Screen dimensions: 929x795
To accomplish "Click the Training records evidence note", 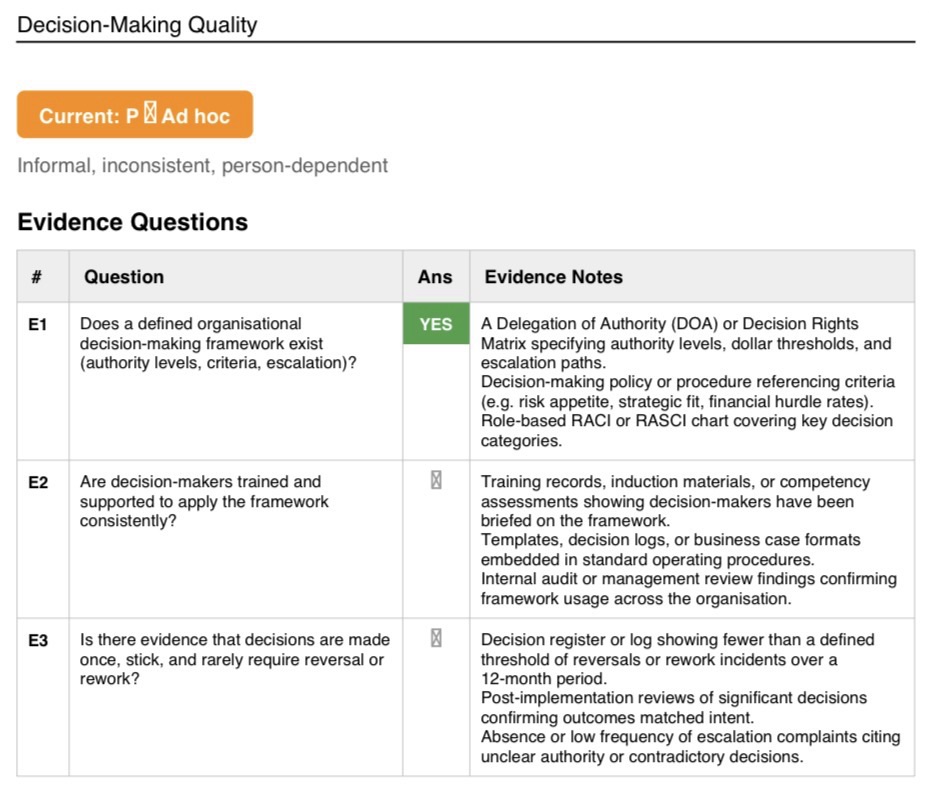I will pos(675,501).
